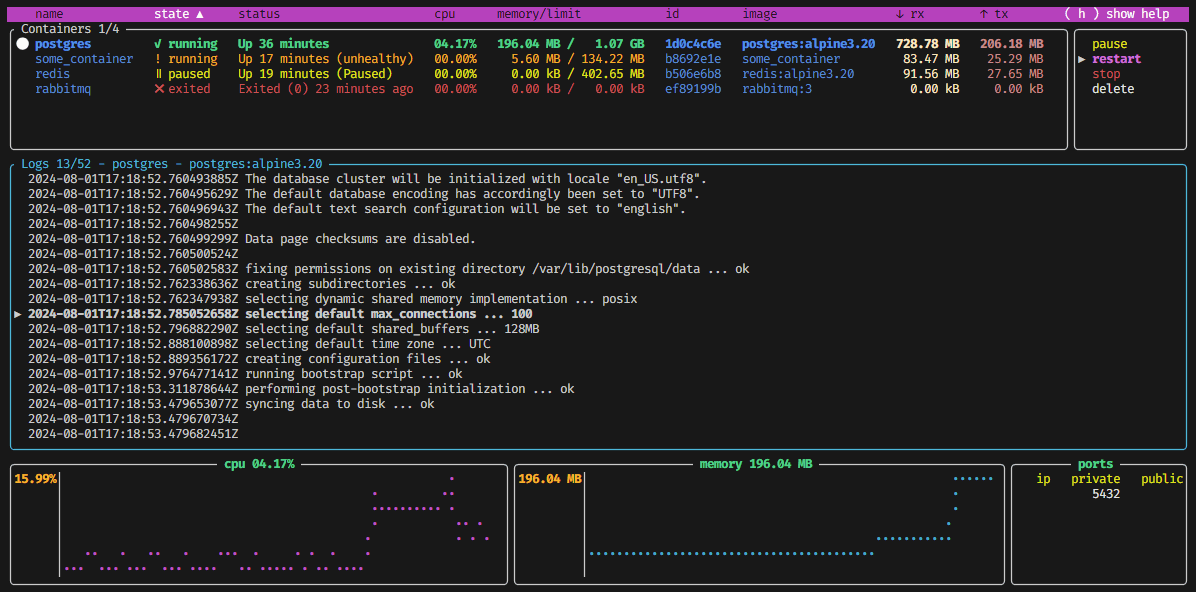Click the image name redis:alpine3.20

pos(798,74)
